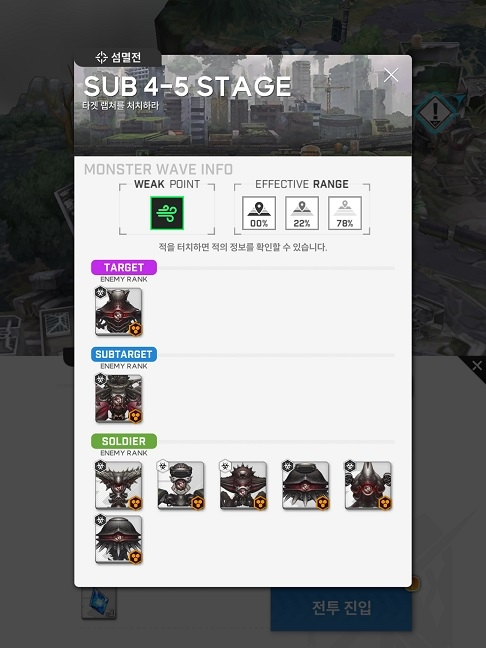Select the 섬멸전 mode tab
486x648 pixels.
(118, 57)
